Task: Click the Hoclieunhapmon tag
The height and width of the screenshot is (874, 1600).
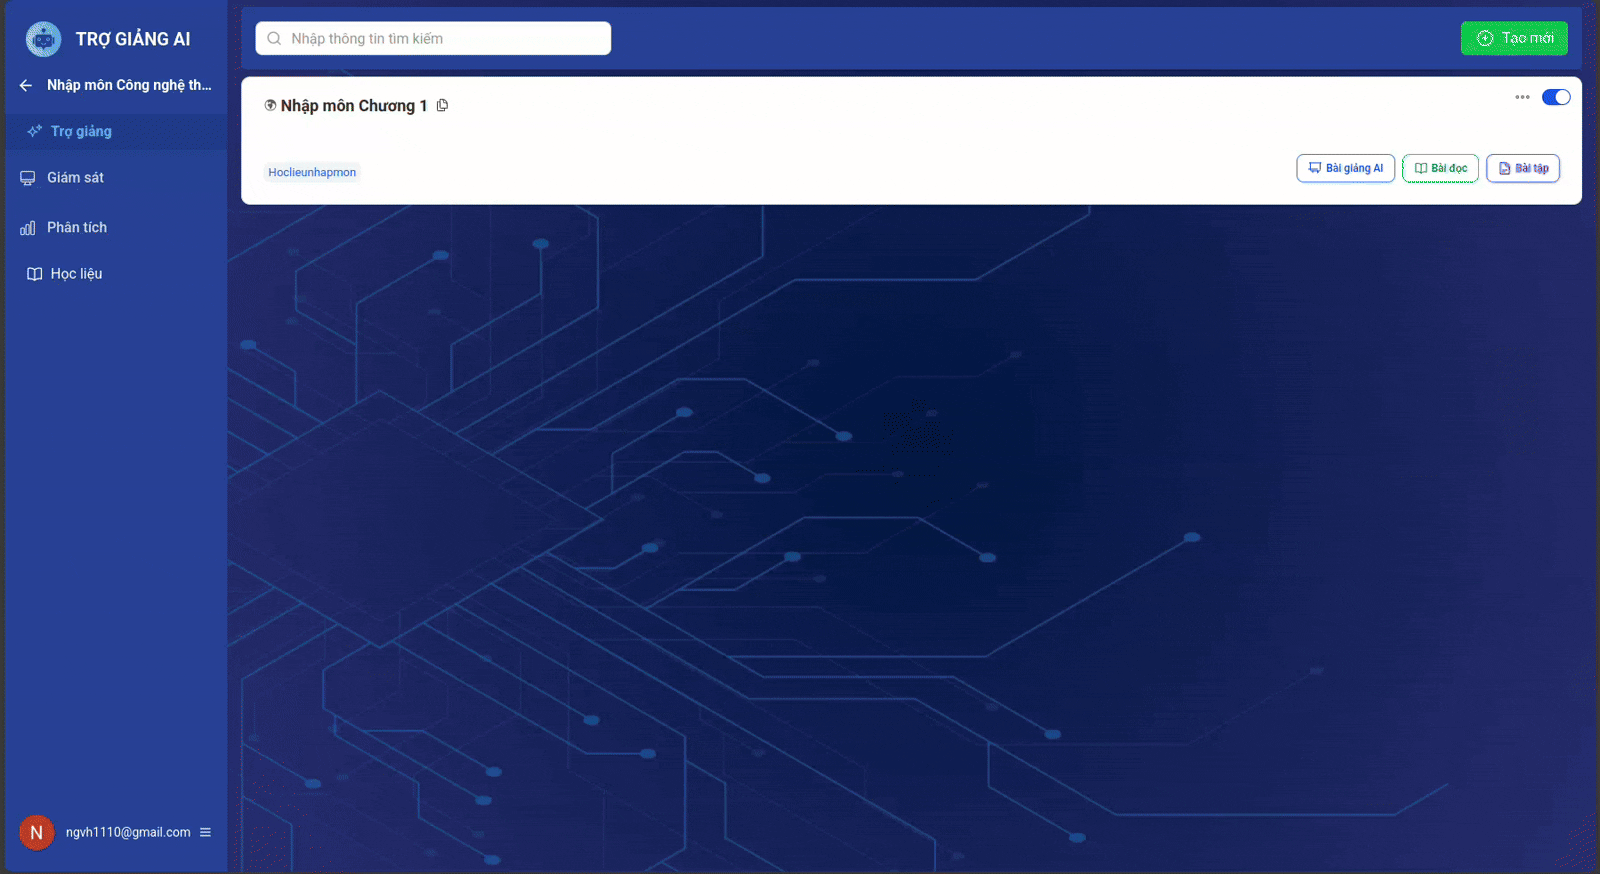Action: tap(312, 172)
